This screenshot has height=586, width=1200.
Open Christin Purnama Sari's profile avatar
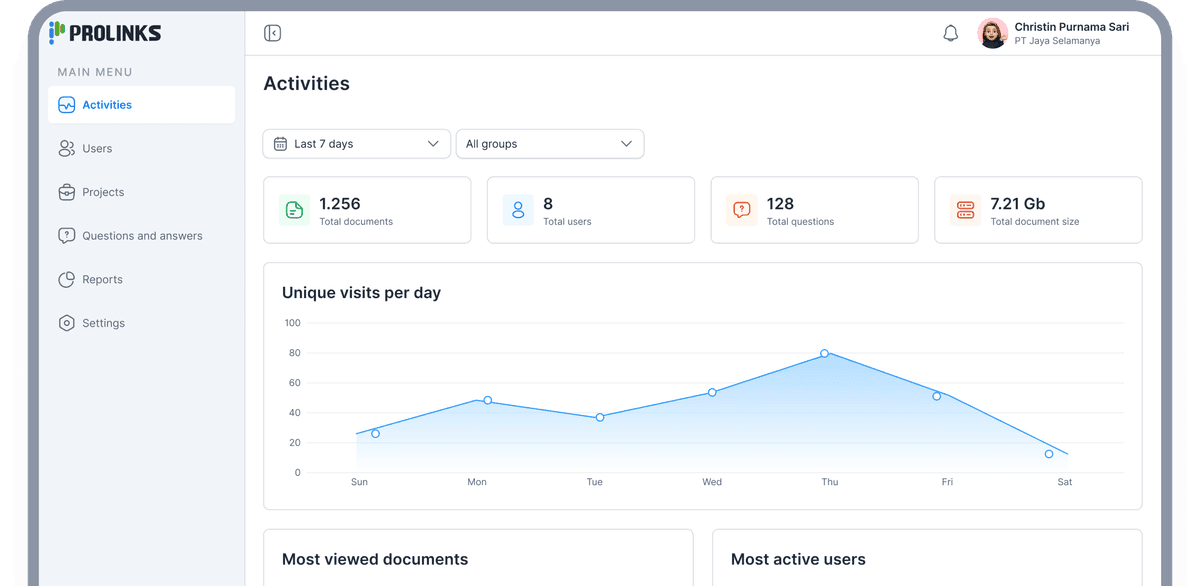pyautogui.click(x=993, y=33)
